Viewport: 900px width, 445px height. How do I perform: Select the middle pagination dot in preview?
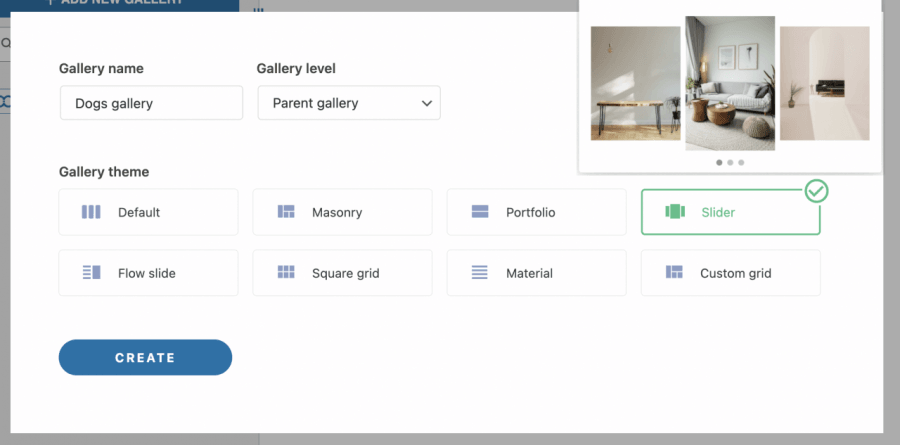[x=730, y=162]
